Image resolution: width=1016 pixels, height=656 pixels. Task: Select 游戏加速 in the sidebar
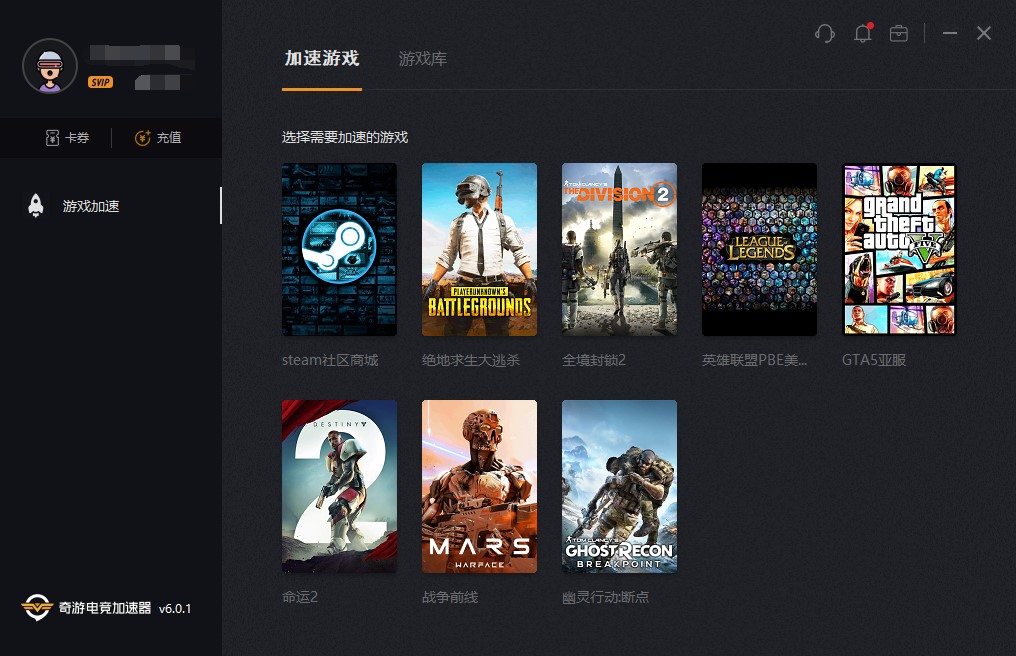(x=111, y=205)
